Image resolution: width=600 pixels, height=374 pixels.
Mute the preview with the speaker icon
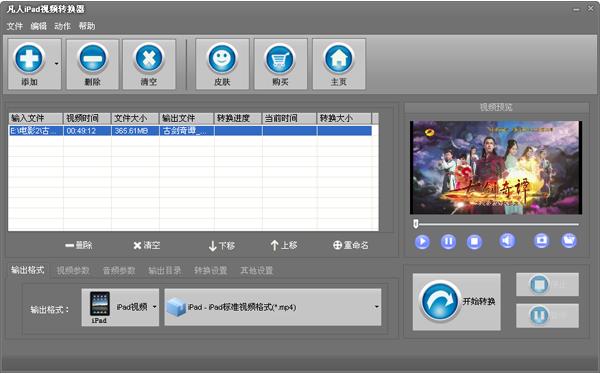[507, 241]
